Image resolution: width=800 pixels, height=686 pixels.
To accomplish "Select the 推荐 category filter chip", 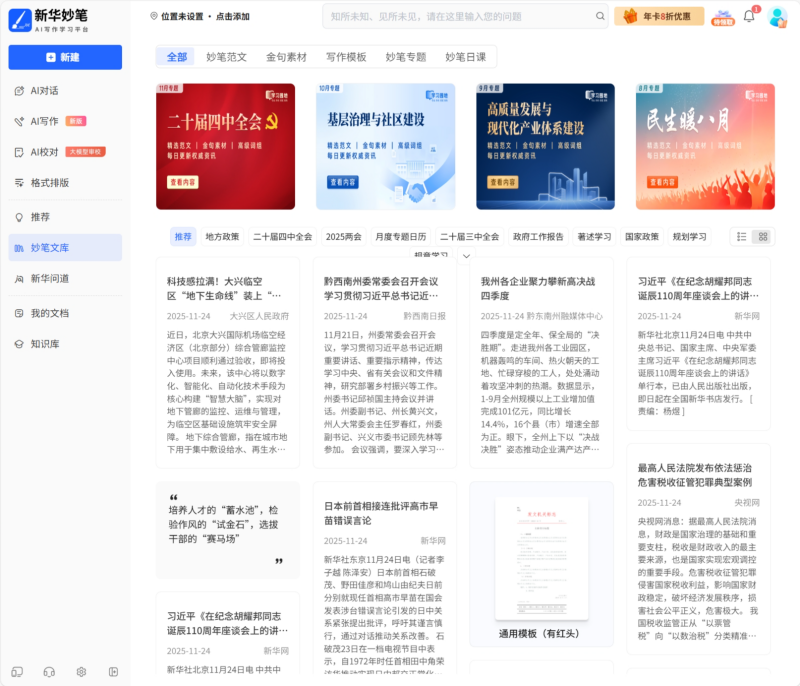I will [183, 237].
